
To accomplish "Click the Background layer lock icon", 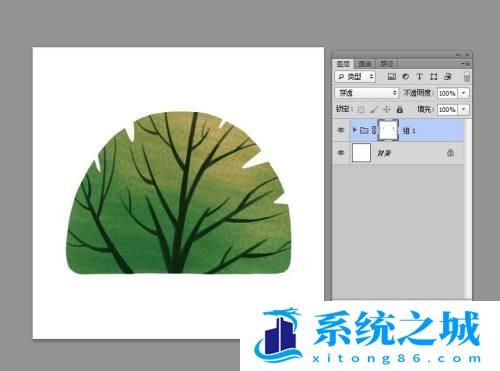I will click(450, 153).
